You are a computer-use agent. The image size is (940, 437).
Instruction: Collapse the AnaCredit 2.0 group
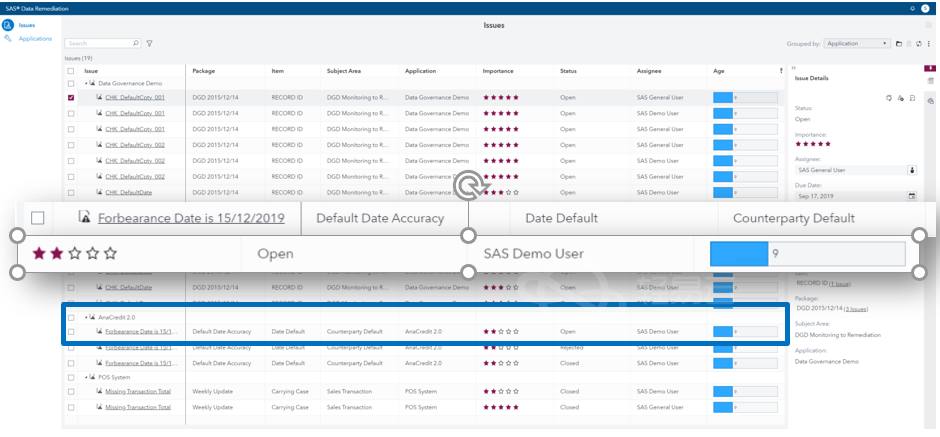(86, 317)
